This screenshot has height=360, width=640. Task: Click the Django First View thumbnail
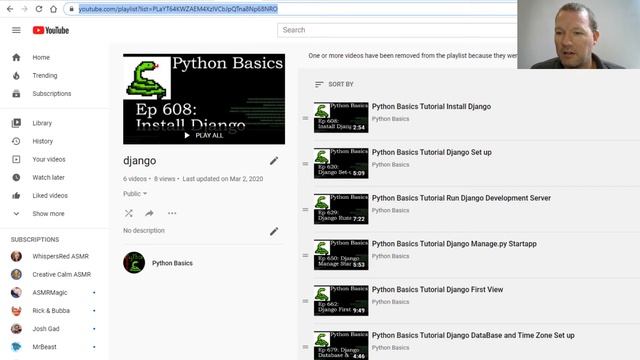pyautogui.click(x=341, y=300)
